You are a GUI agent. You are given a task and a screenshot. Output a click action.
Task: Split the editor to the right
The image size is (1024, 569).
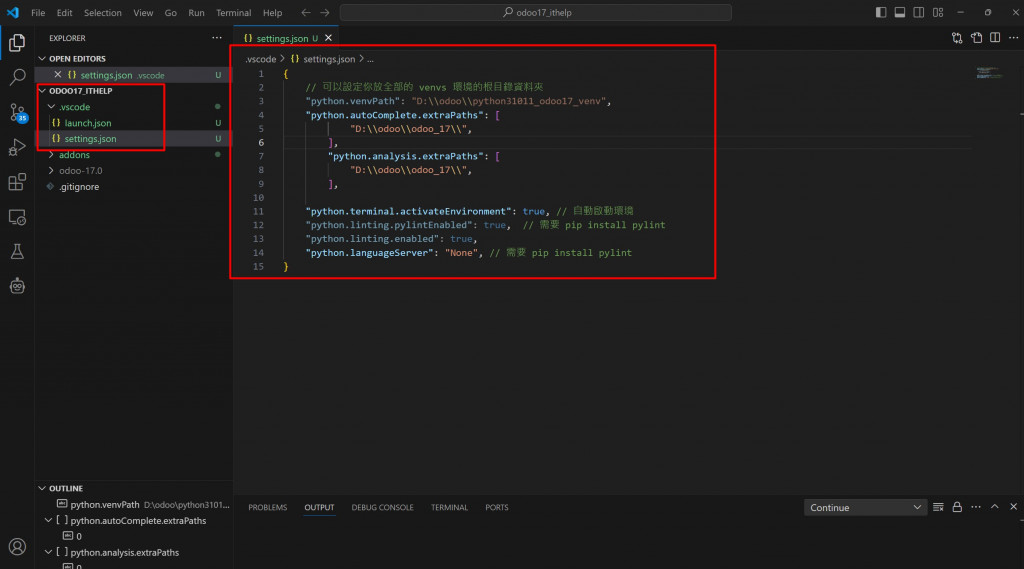click(x=995, y=38)
